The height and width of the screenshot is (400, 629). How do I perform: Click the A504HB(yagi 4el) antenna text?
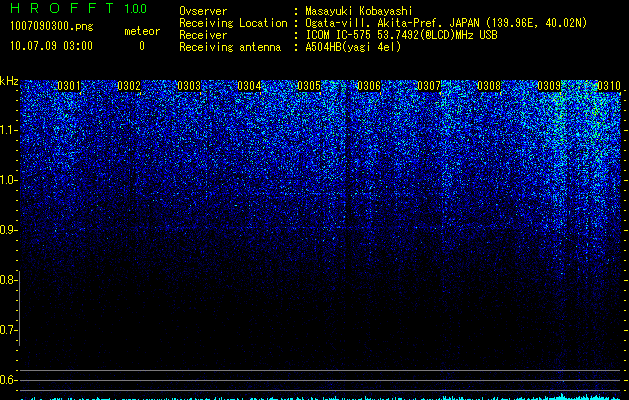pos(353,47)
